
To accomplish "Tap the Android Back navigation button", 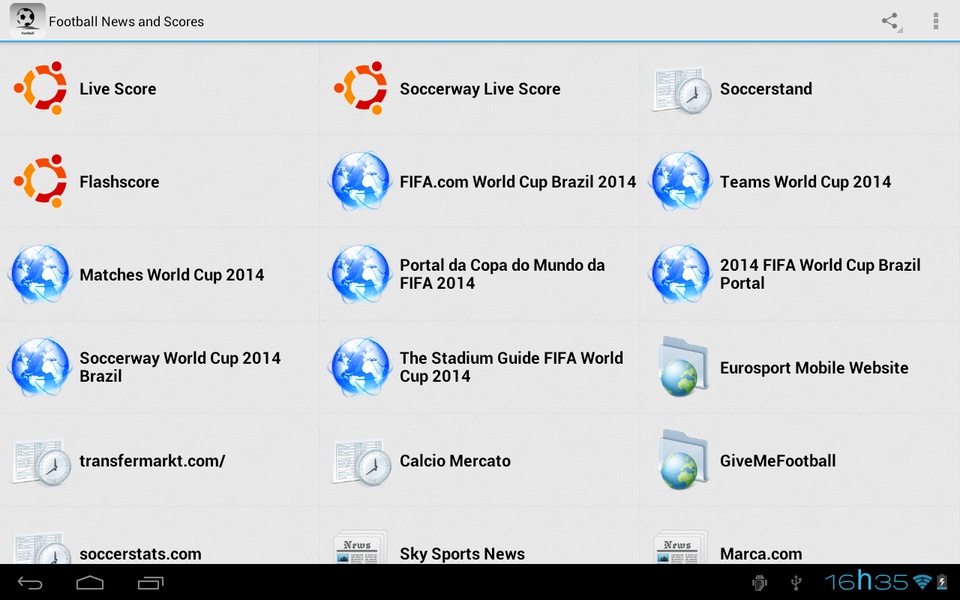I will tap(30, 583).
